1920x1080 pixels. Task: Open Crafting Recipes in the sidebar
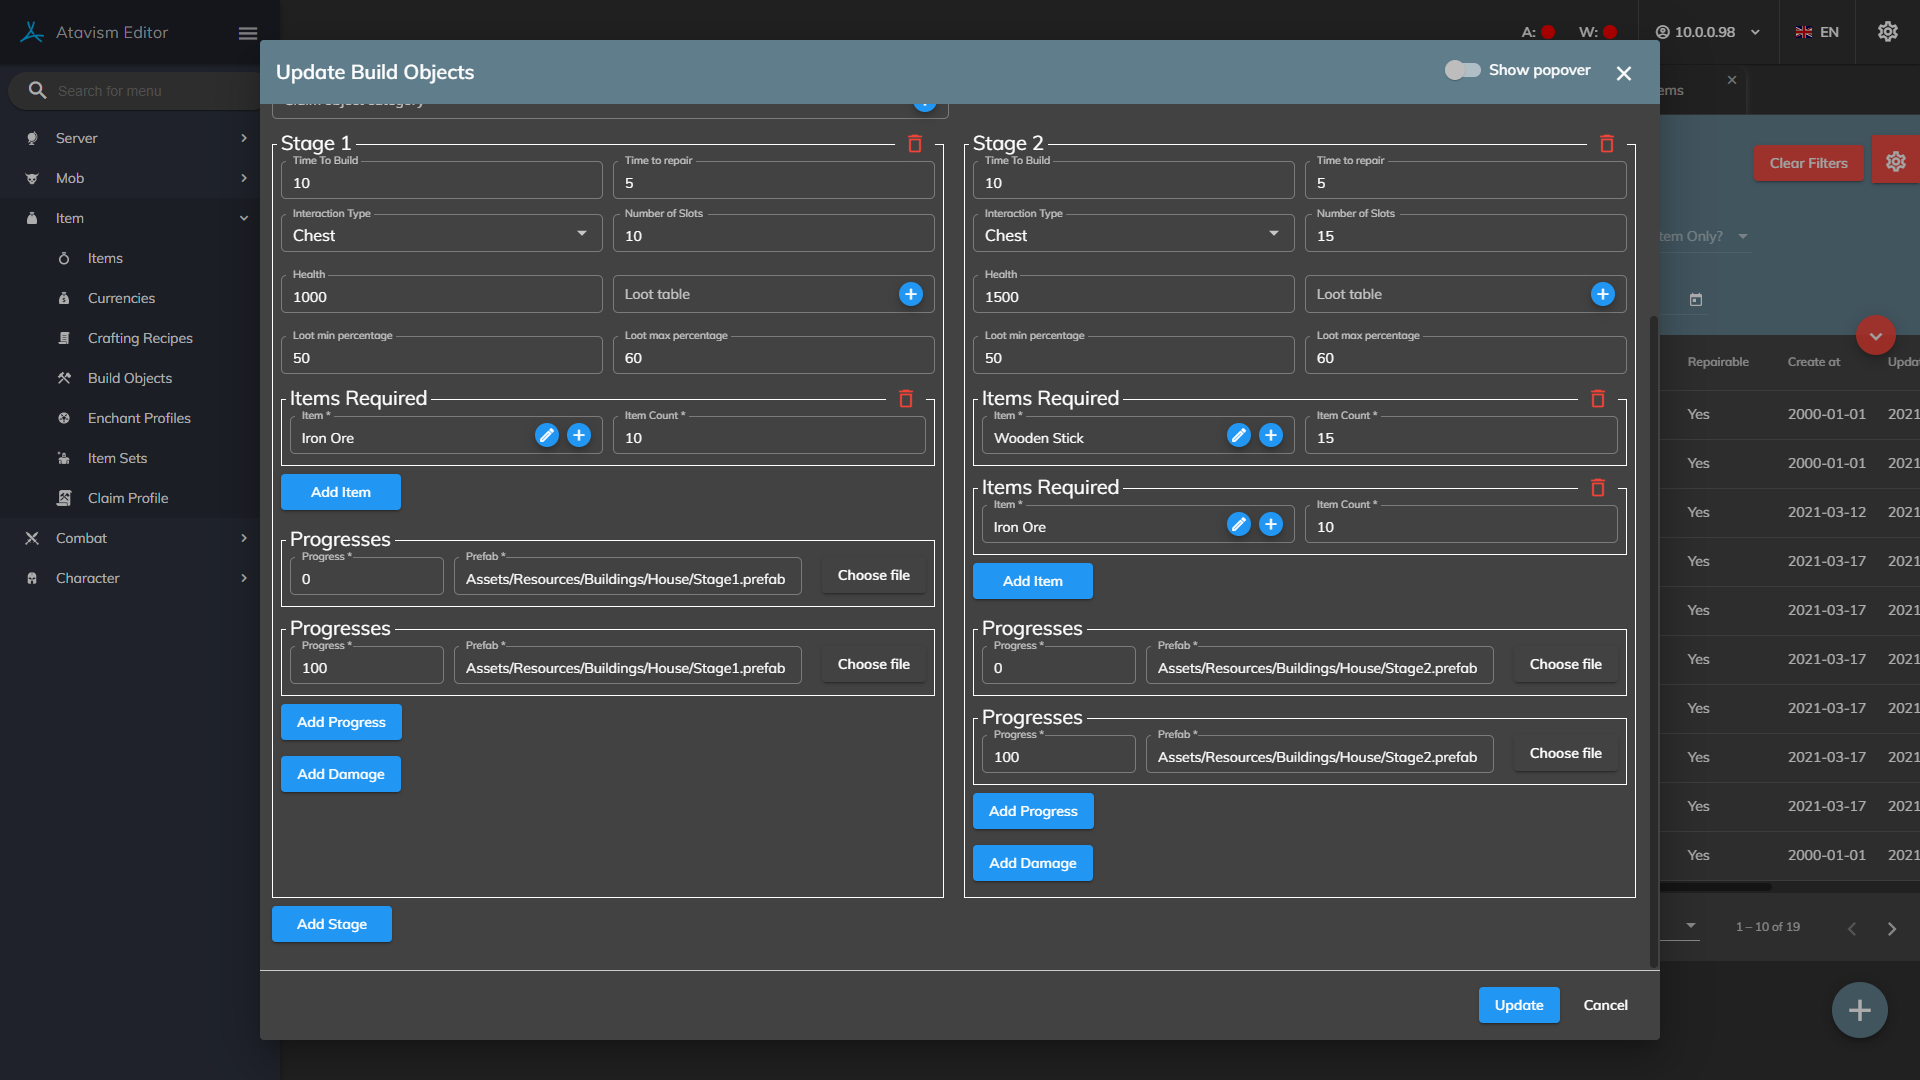tap(140, 338)
